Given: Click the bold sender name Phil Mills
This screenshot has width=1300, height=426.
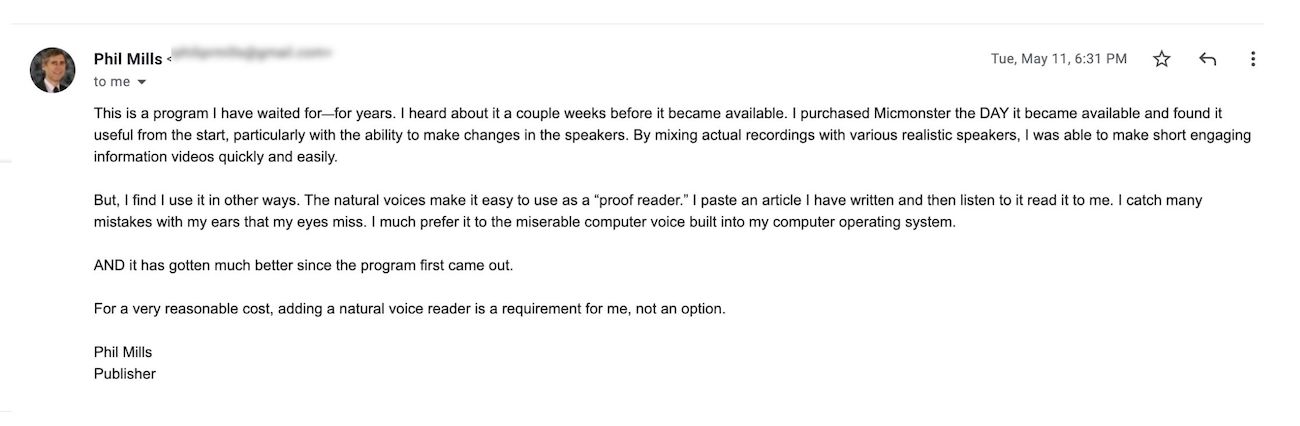Looking at the screenshot, I should click(x=128, y=59).
